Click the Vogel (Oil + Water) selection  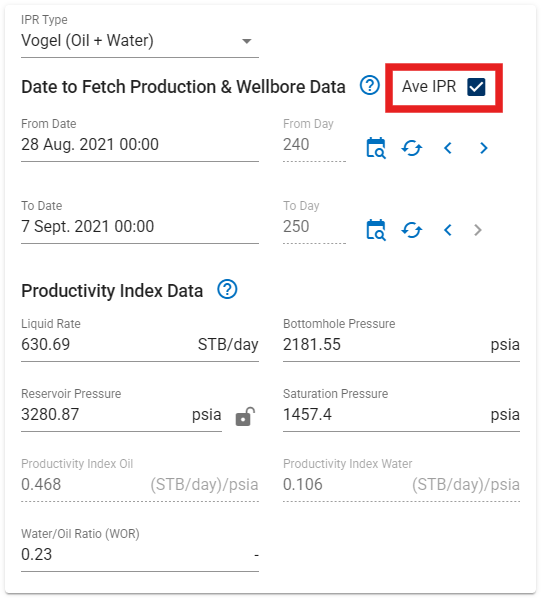[87, 40]
